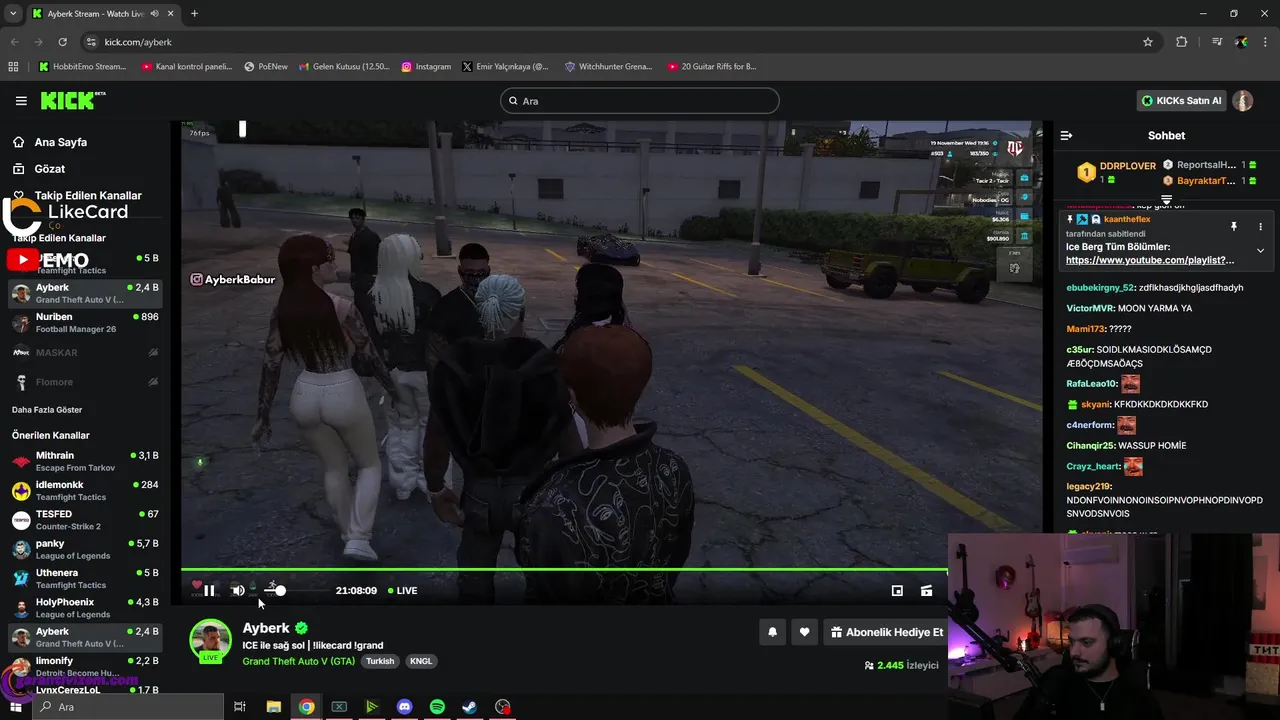Open Grand Theft Auto V (GTA) category link
The image size is (1280, 720).
[x=298, y=661]
